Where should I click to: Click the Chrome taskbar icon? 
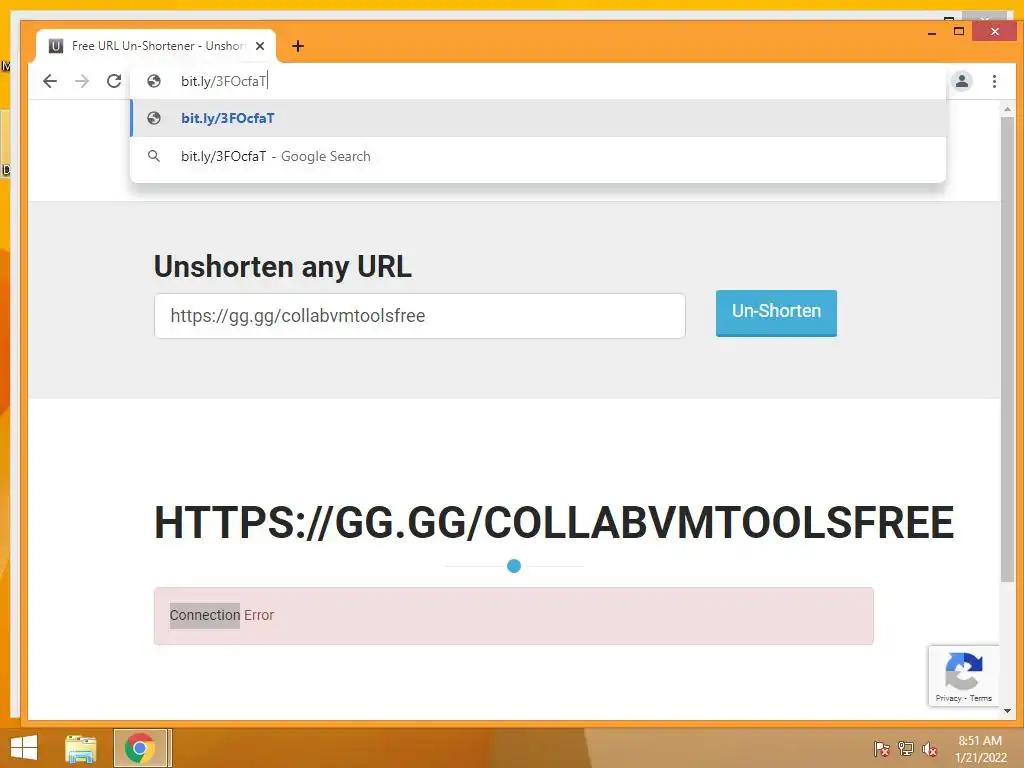140,748
